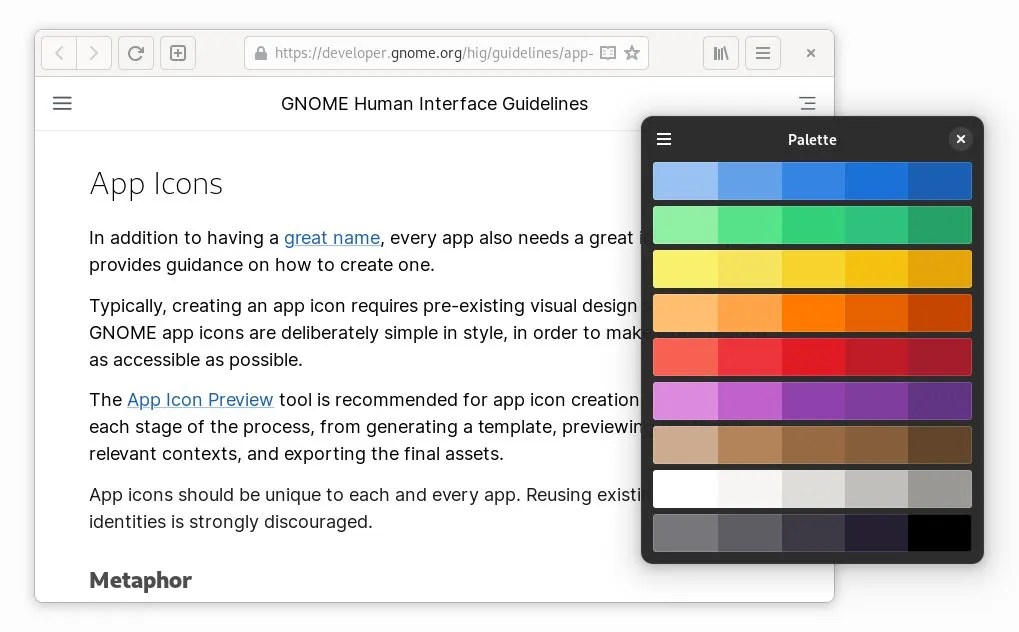Select the middle red swatch in Palette
This screenshot has width=1019, height=632.
pyautogui.click(x=812, y=357)
